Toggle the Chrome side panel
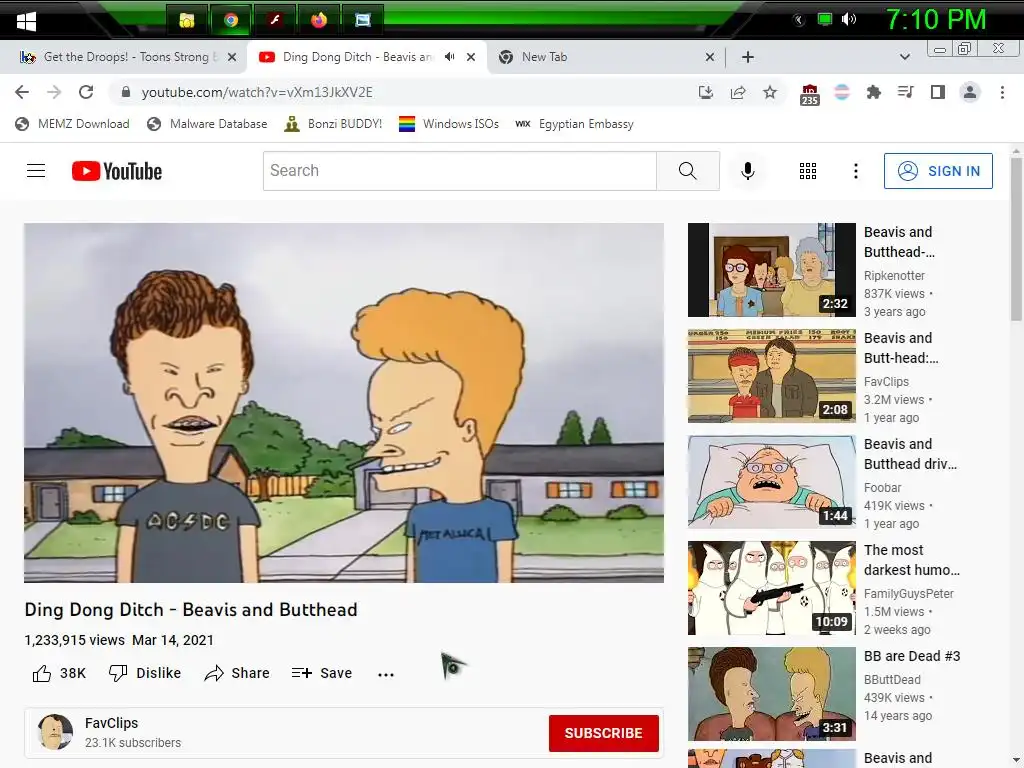 [x=938, y=92]
